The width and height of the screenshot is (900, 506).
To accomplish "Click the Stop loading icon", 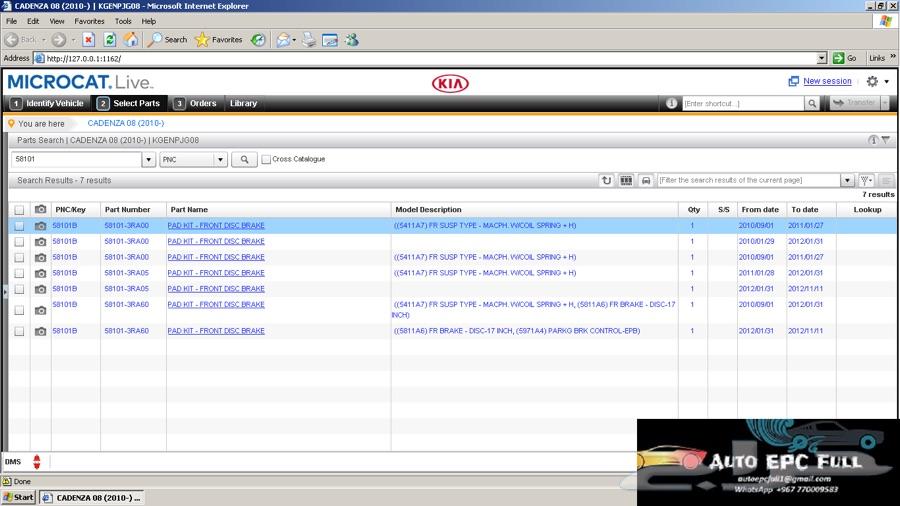I will point(88,40).
